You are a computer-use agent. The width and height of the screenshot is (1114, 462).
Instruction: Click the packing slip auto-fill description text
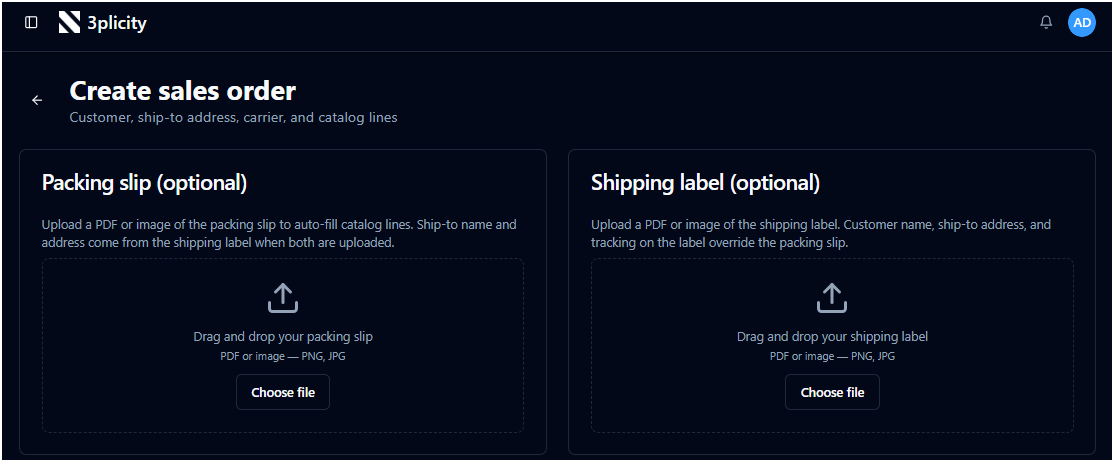(279, 233)
